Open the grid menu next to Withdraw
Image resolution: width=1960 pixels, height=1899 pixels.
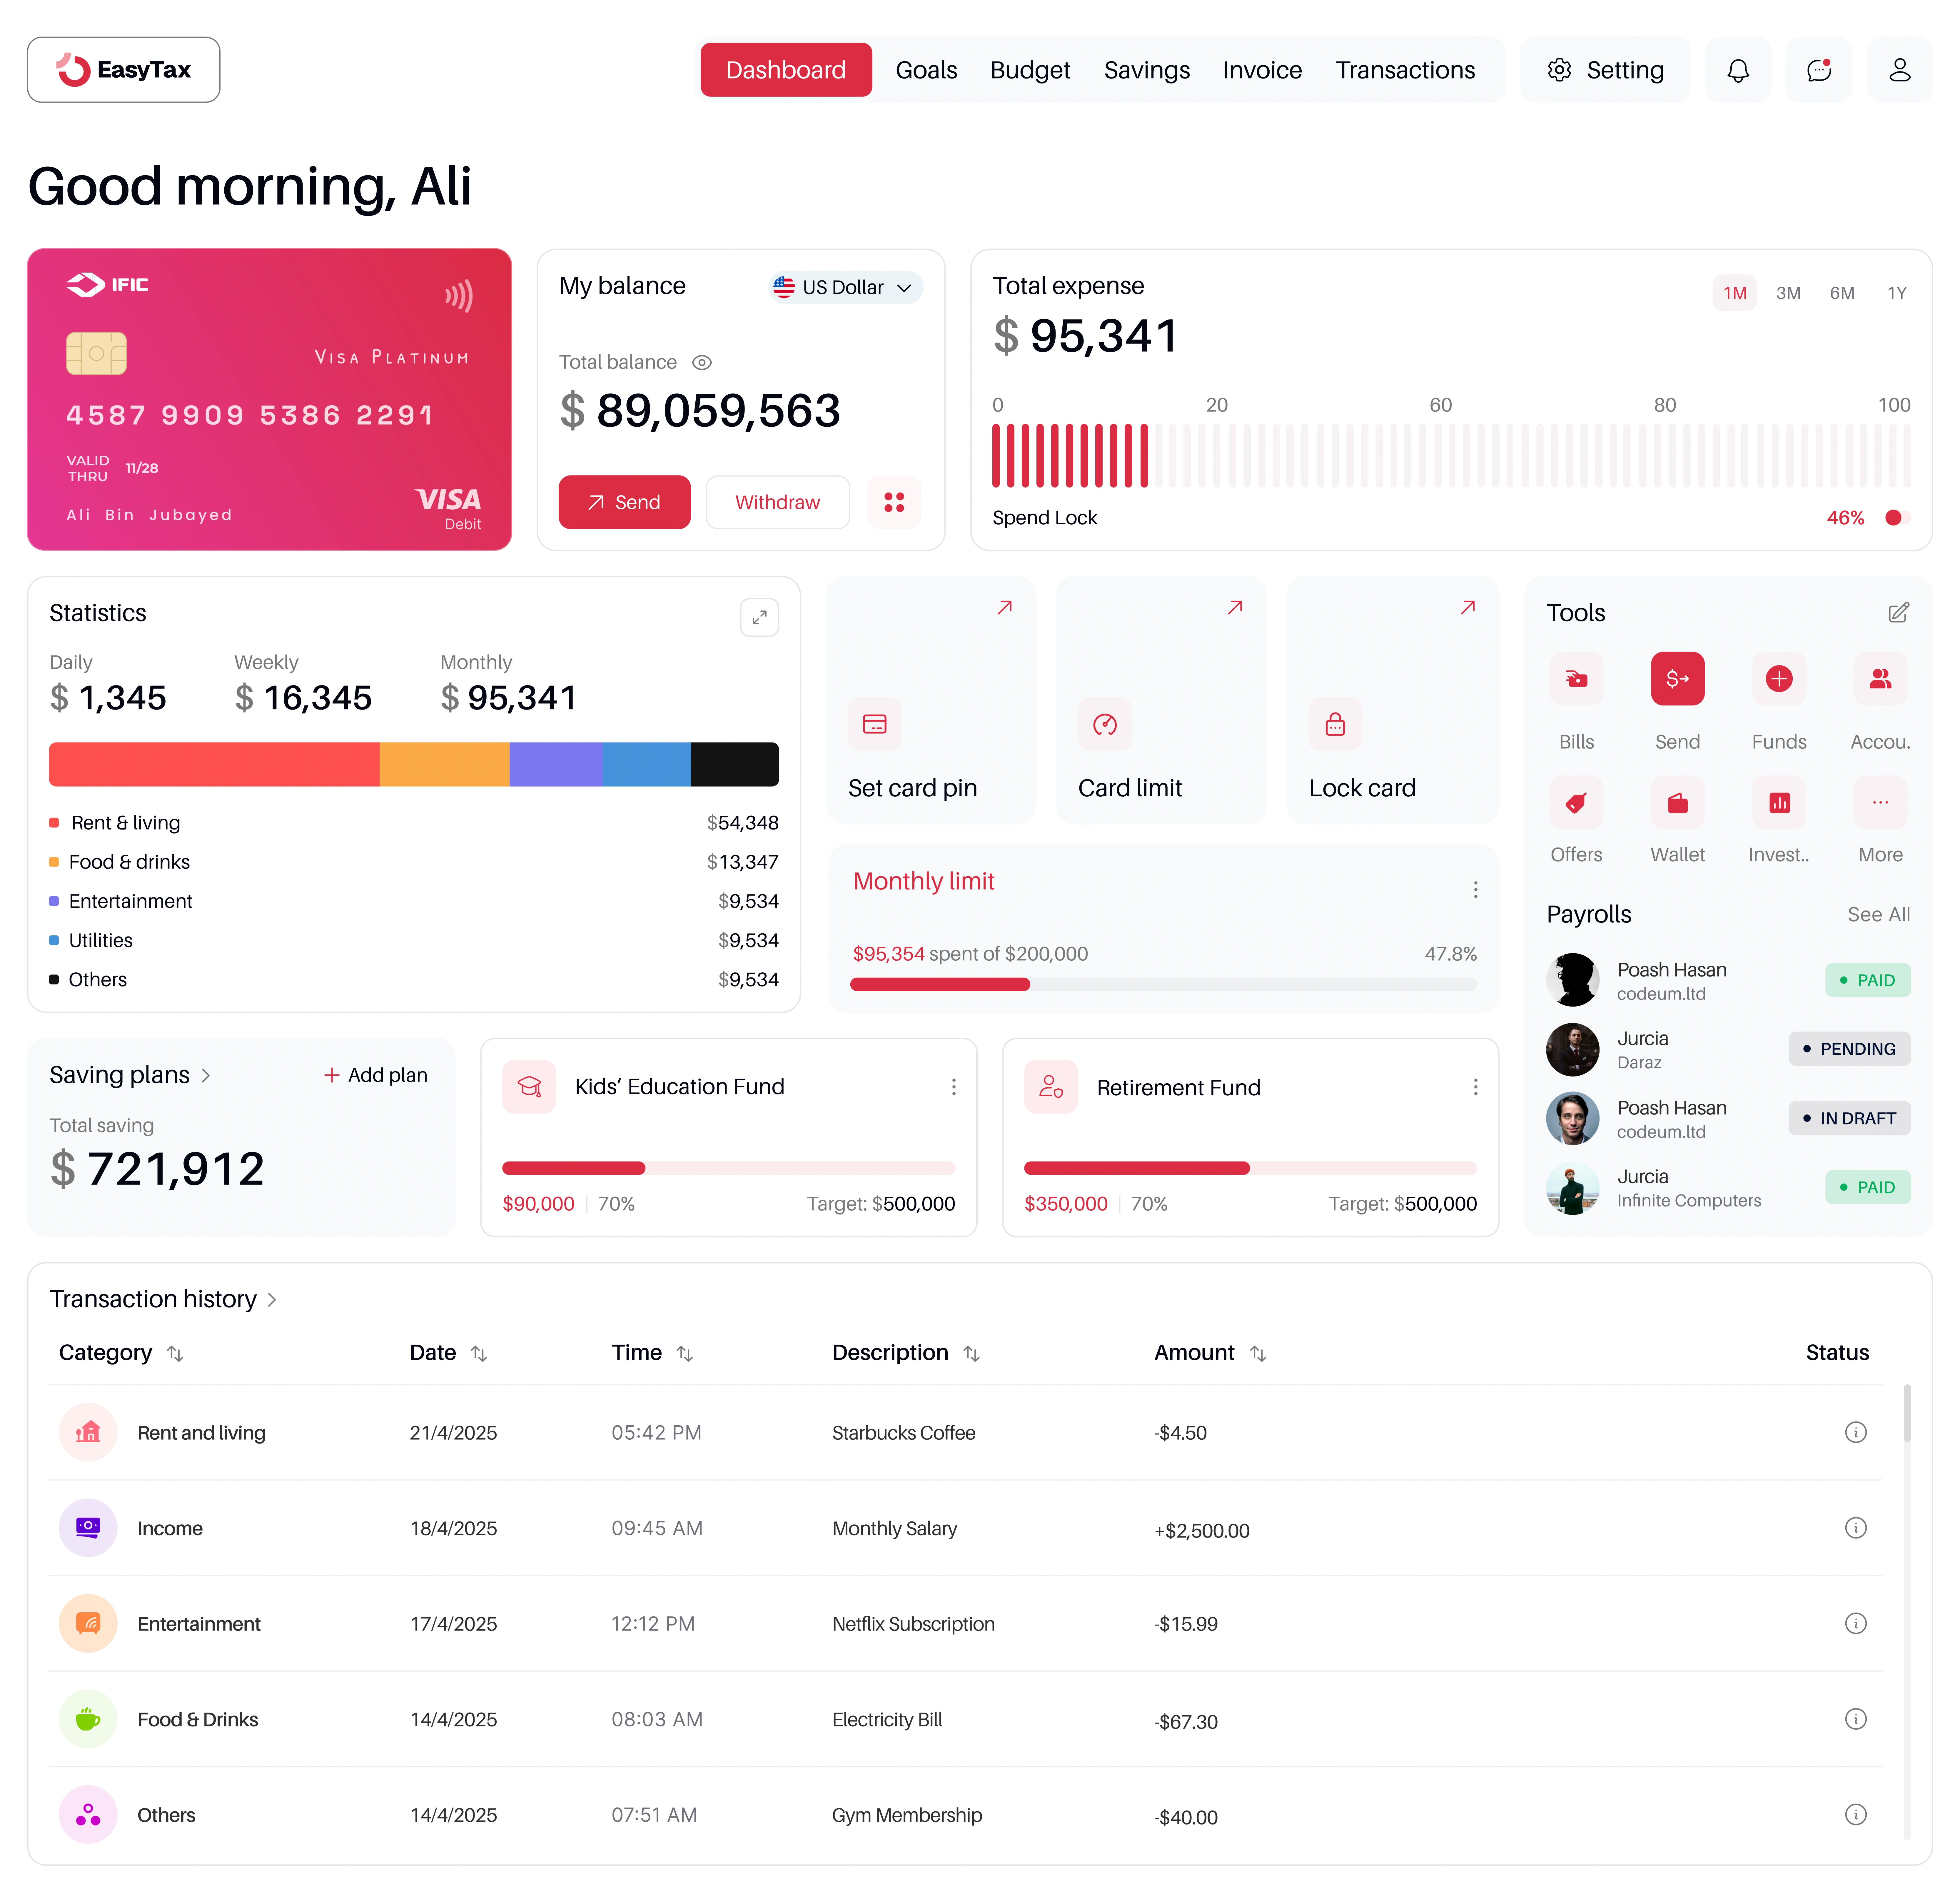894,502
